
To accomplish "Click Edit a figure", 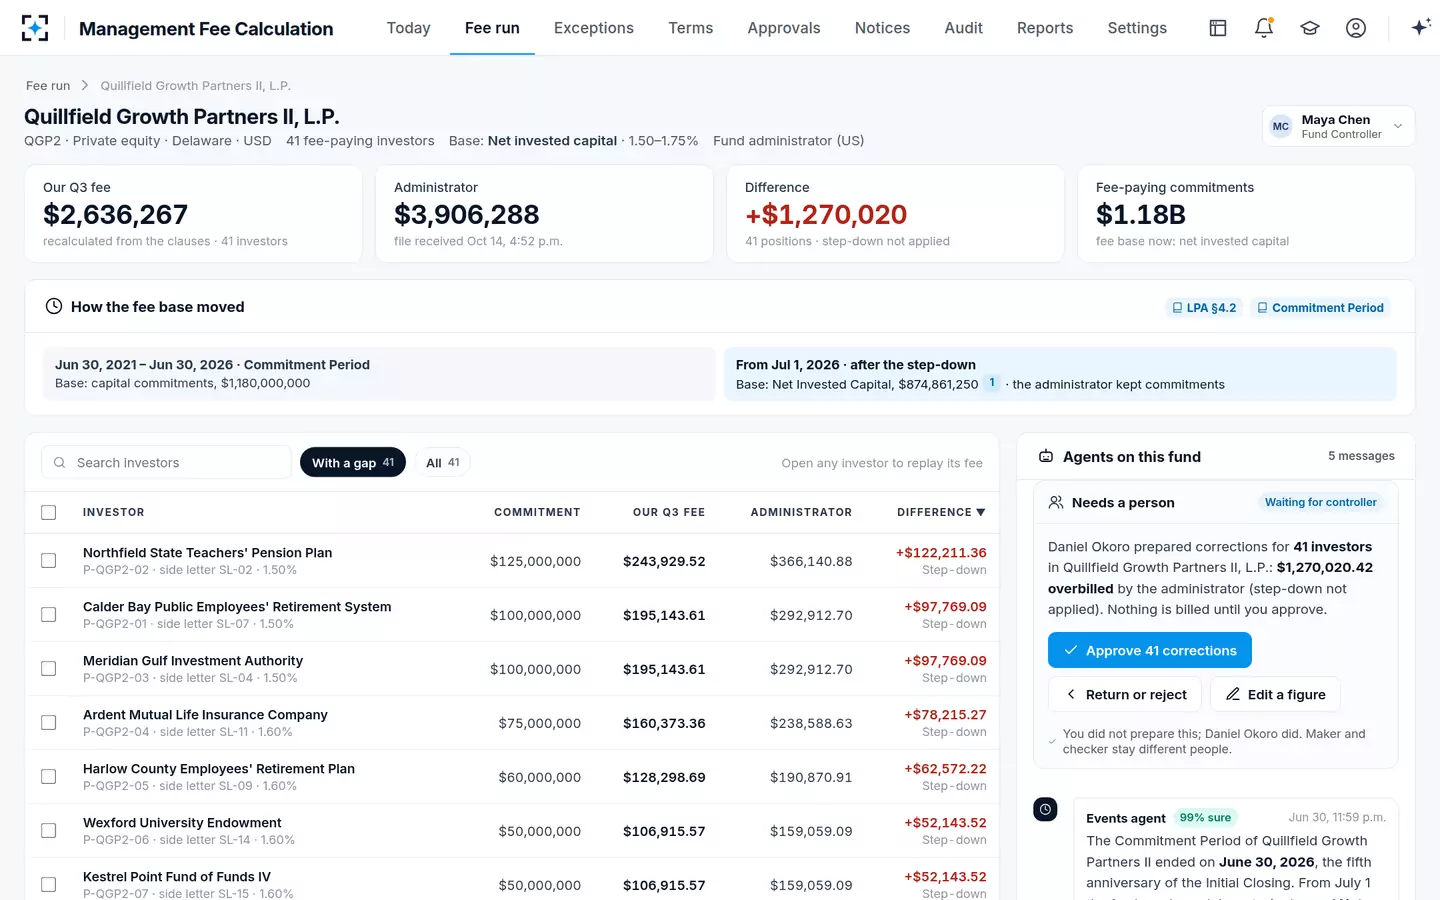I will point(1275,694).
